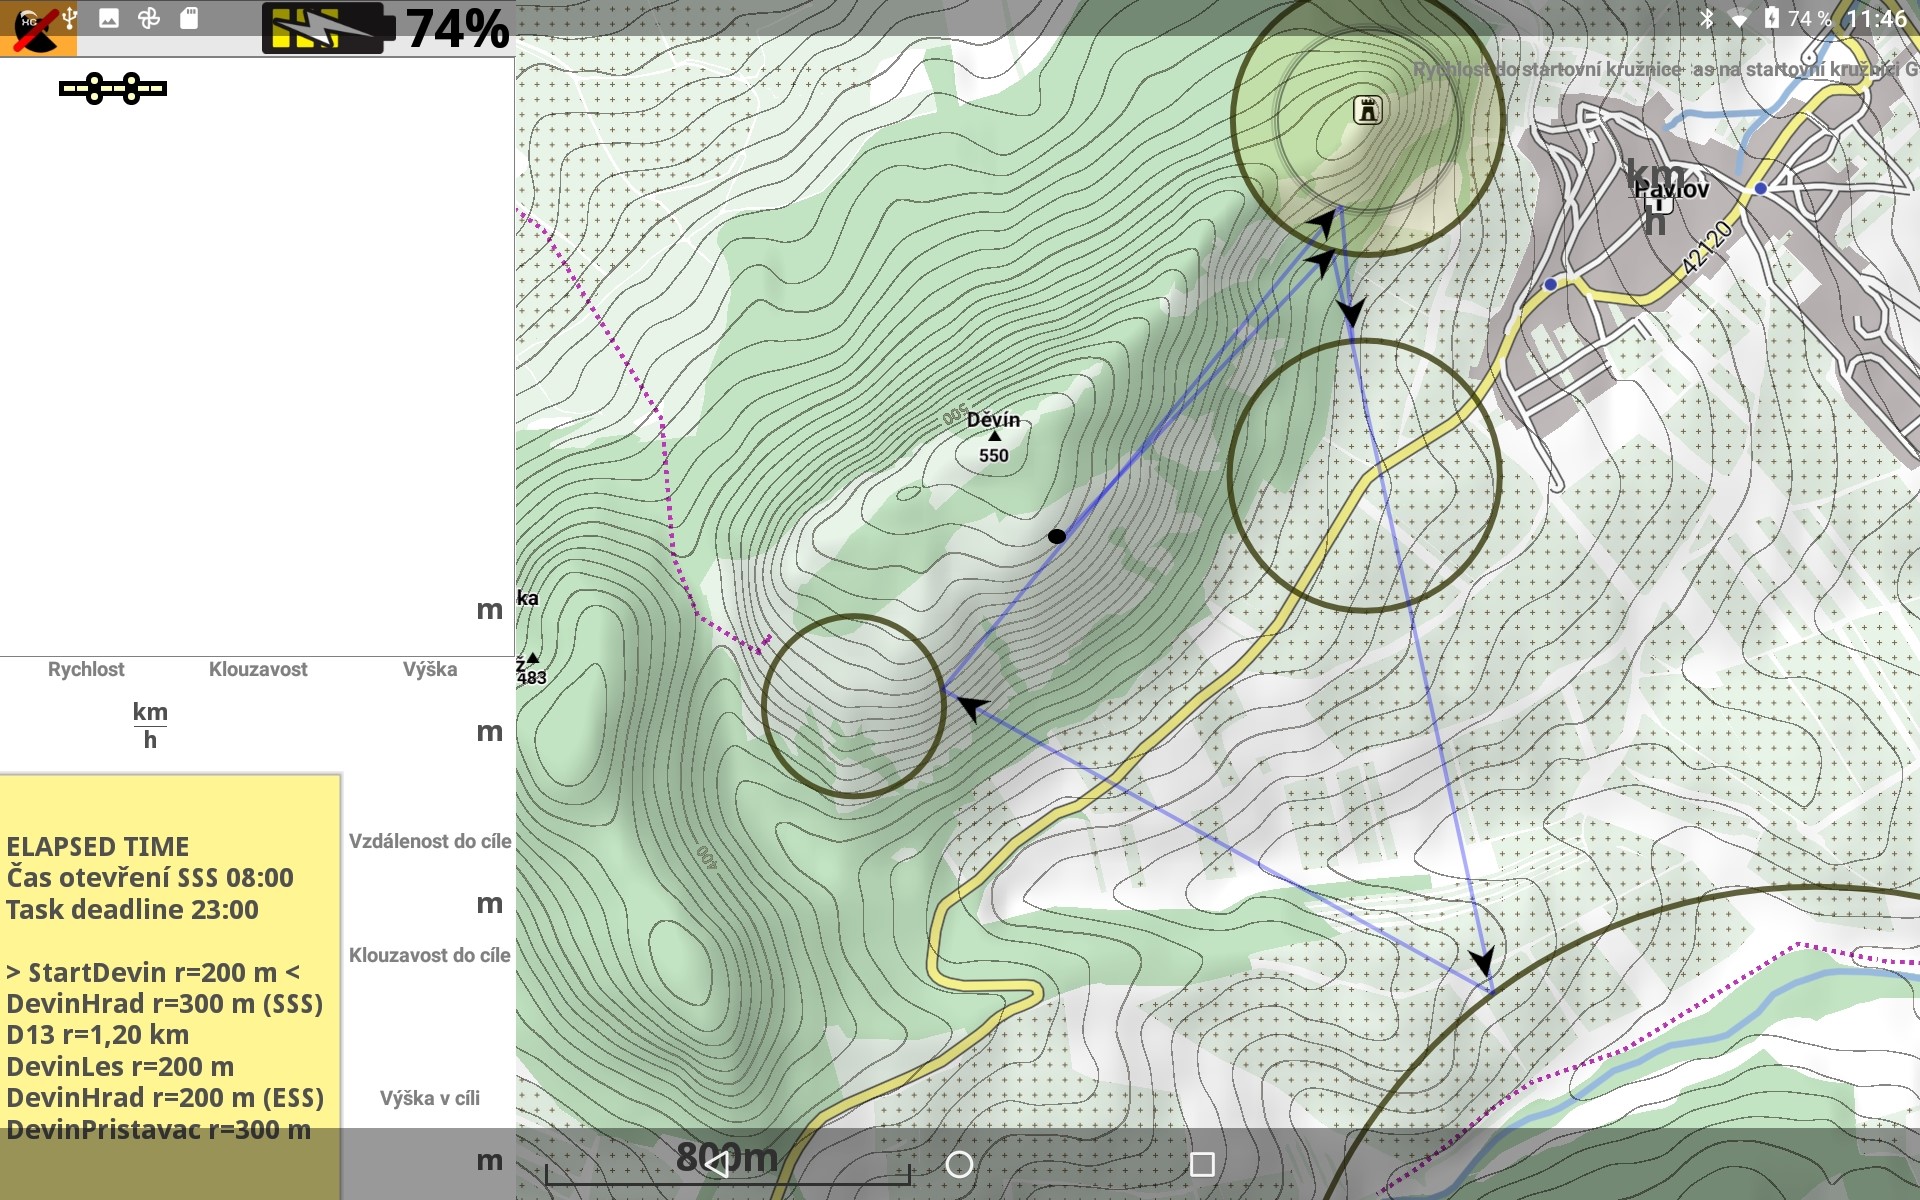
Task: Tap the route arrowhead at DevinLes cylinder
Action: [972, 706]
